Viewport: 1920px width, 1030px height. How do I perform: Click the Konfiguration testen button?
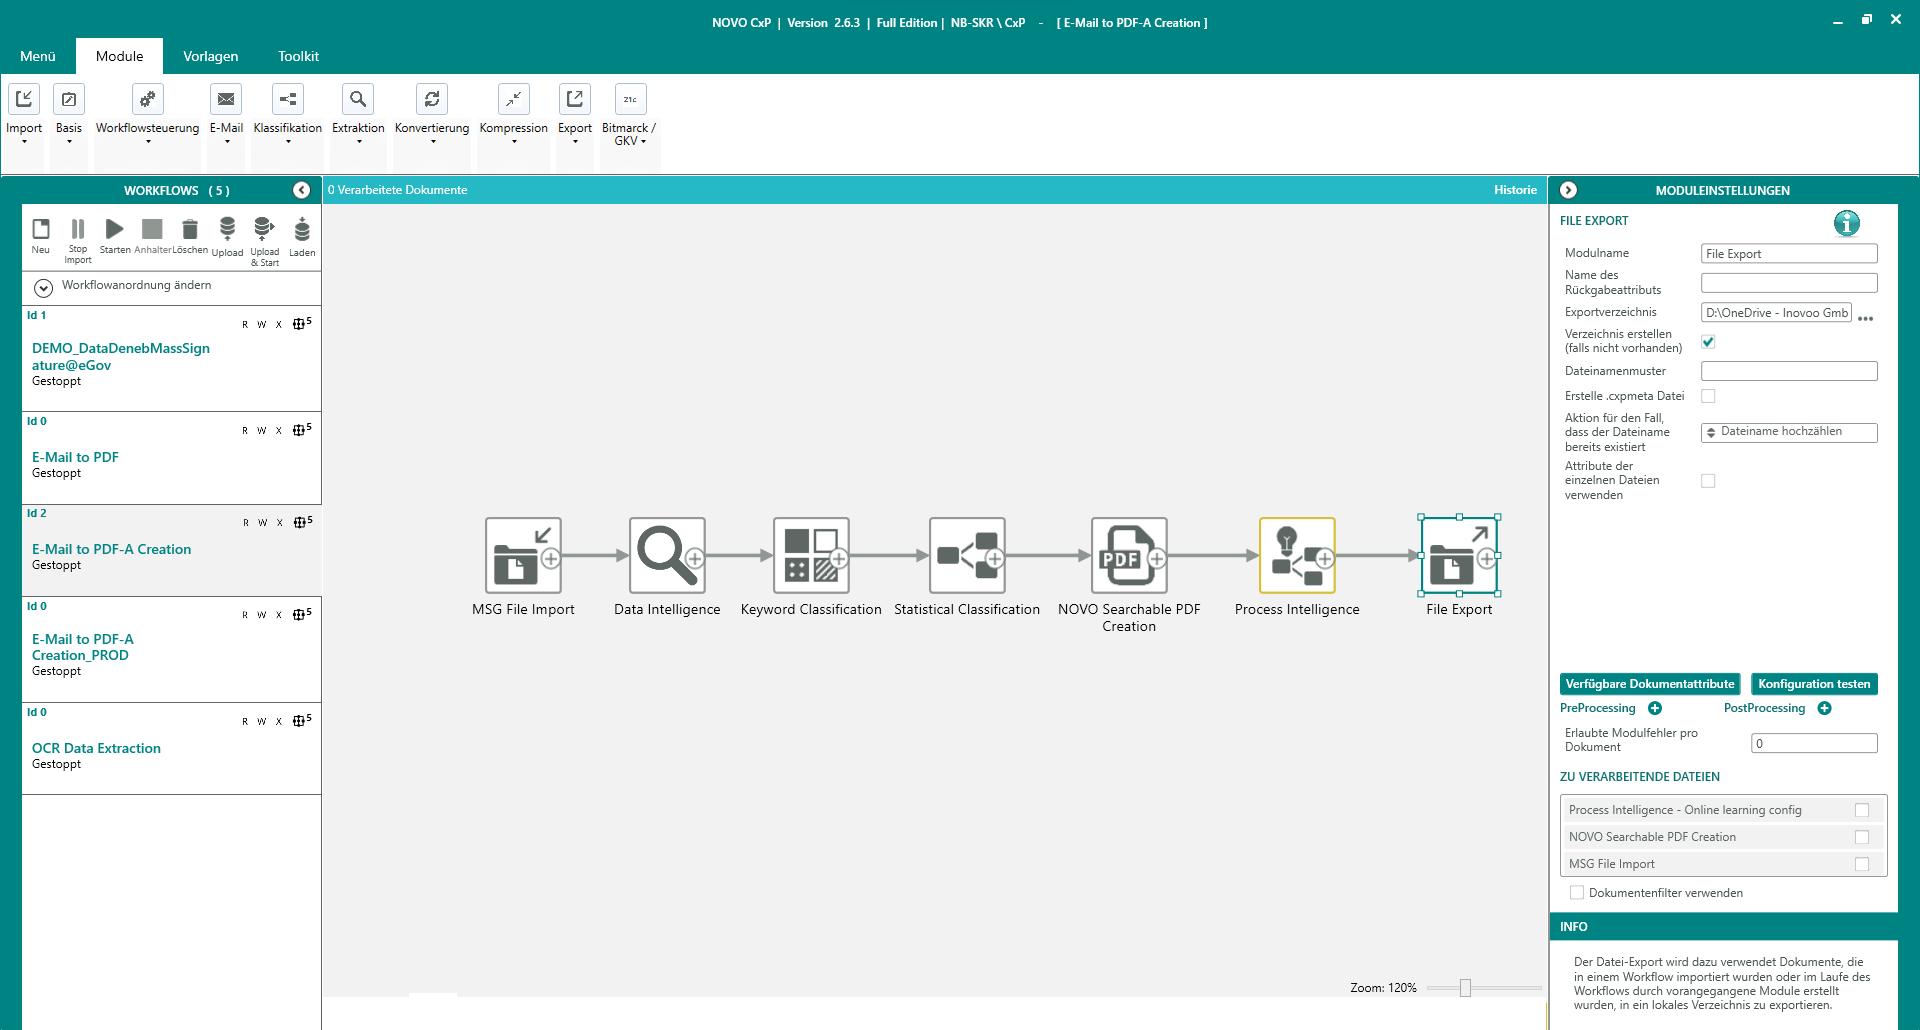[x=1813, y=684]
